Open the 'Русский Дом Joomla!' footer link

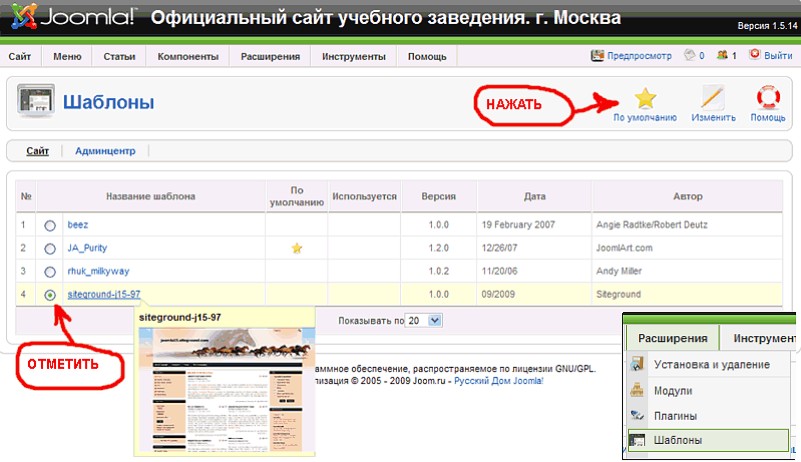pyautogui.click(x=499, y=381)
